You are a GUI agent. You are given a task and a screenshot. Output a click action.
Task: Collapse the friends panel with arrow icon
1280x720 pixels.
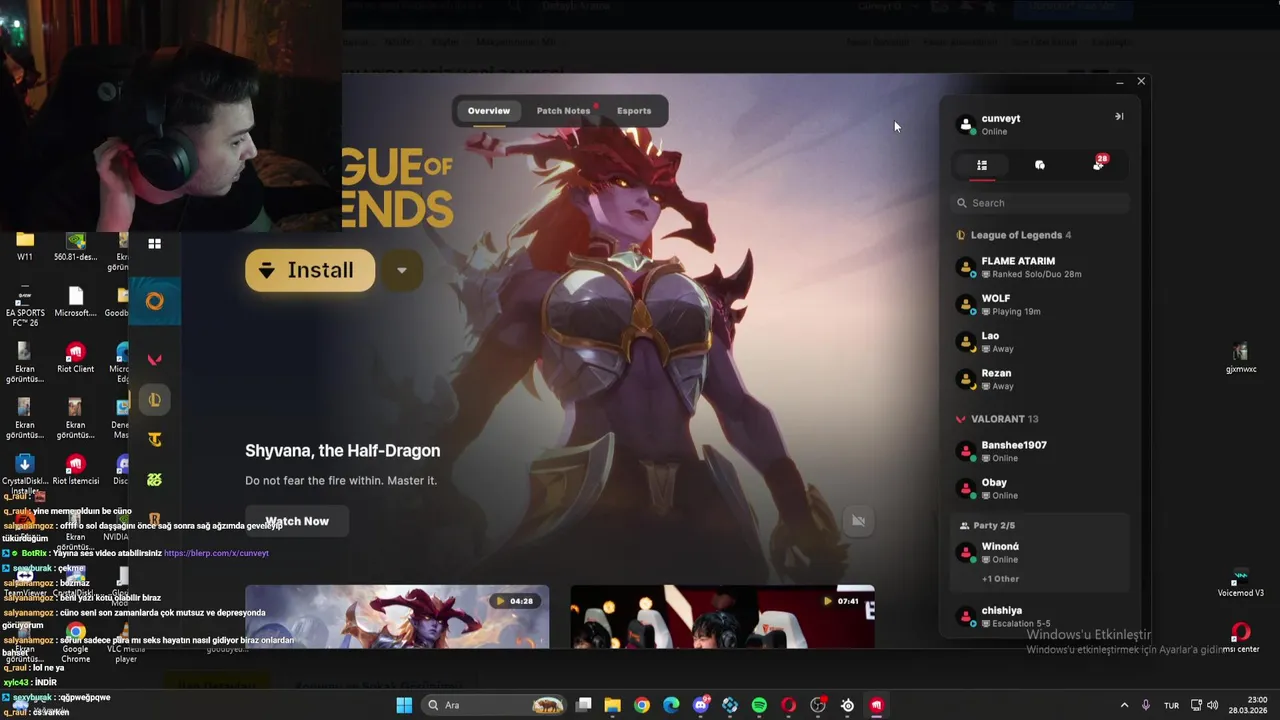[1119, 117]
